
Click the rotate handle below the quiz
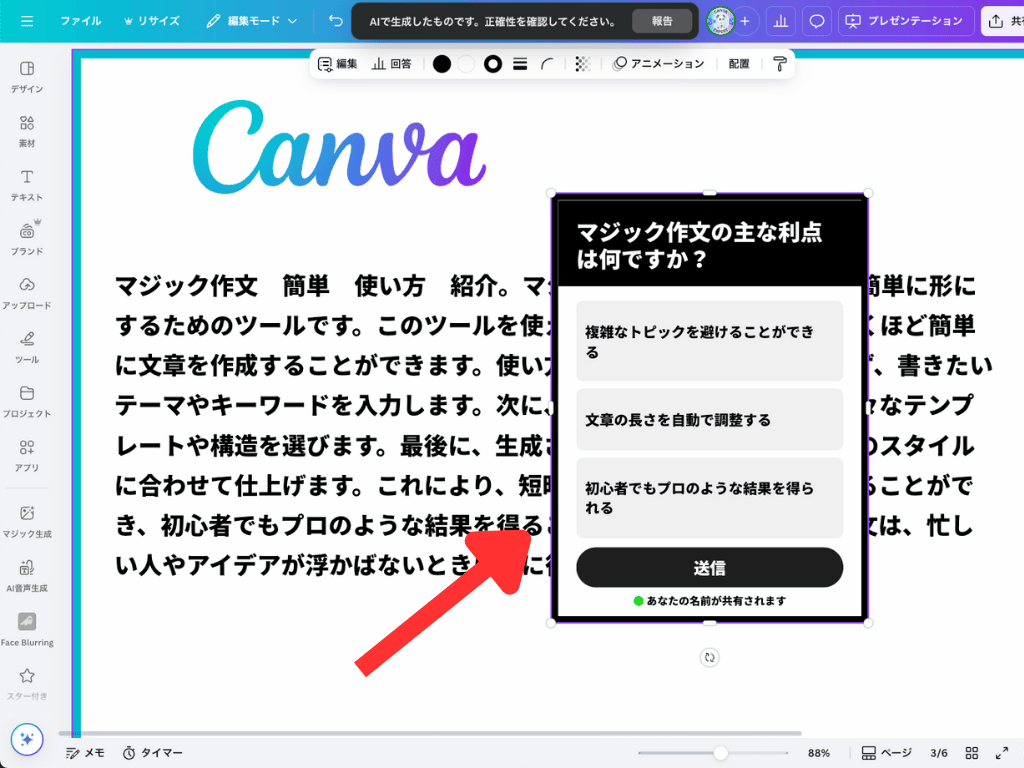[x=709, y=658]
